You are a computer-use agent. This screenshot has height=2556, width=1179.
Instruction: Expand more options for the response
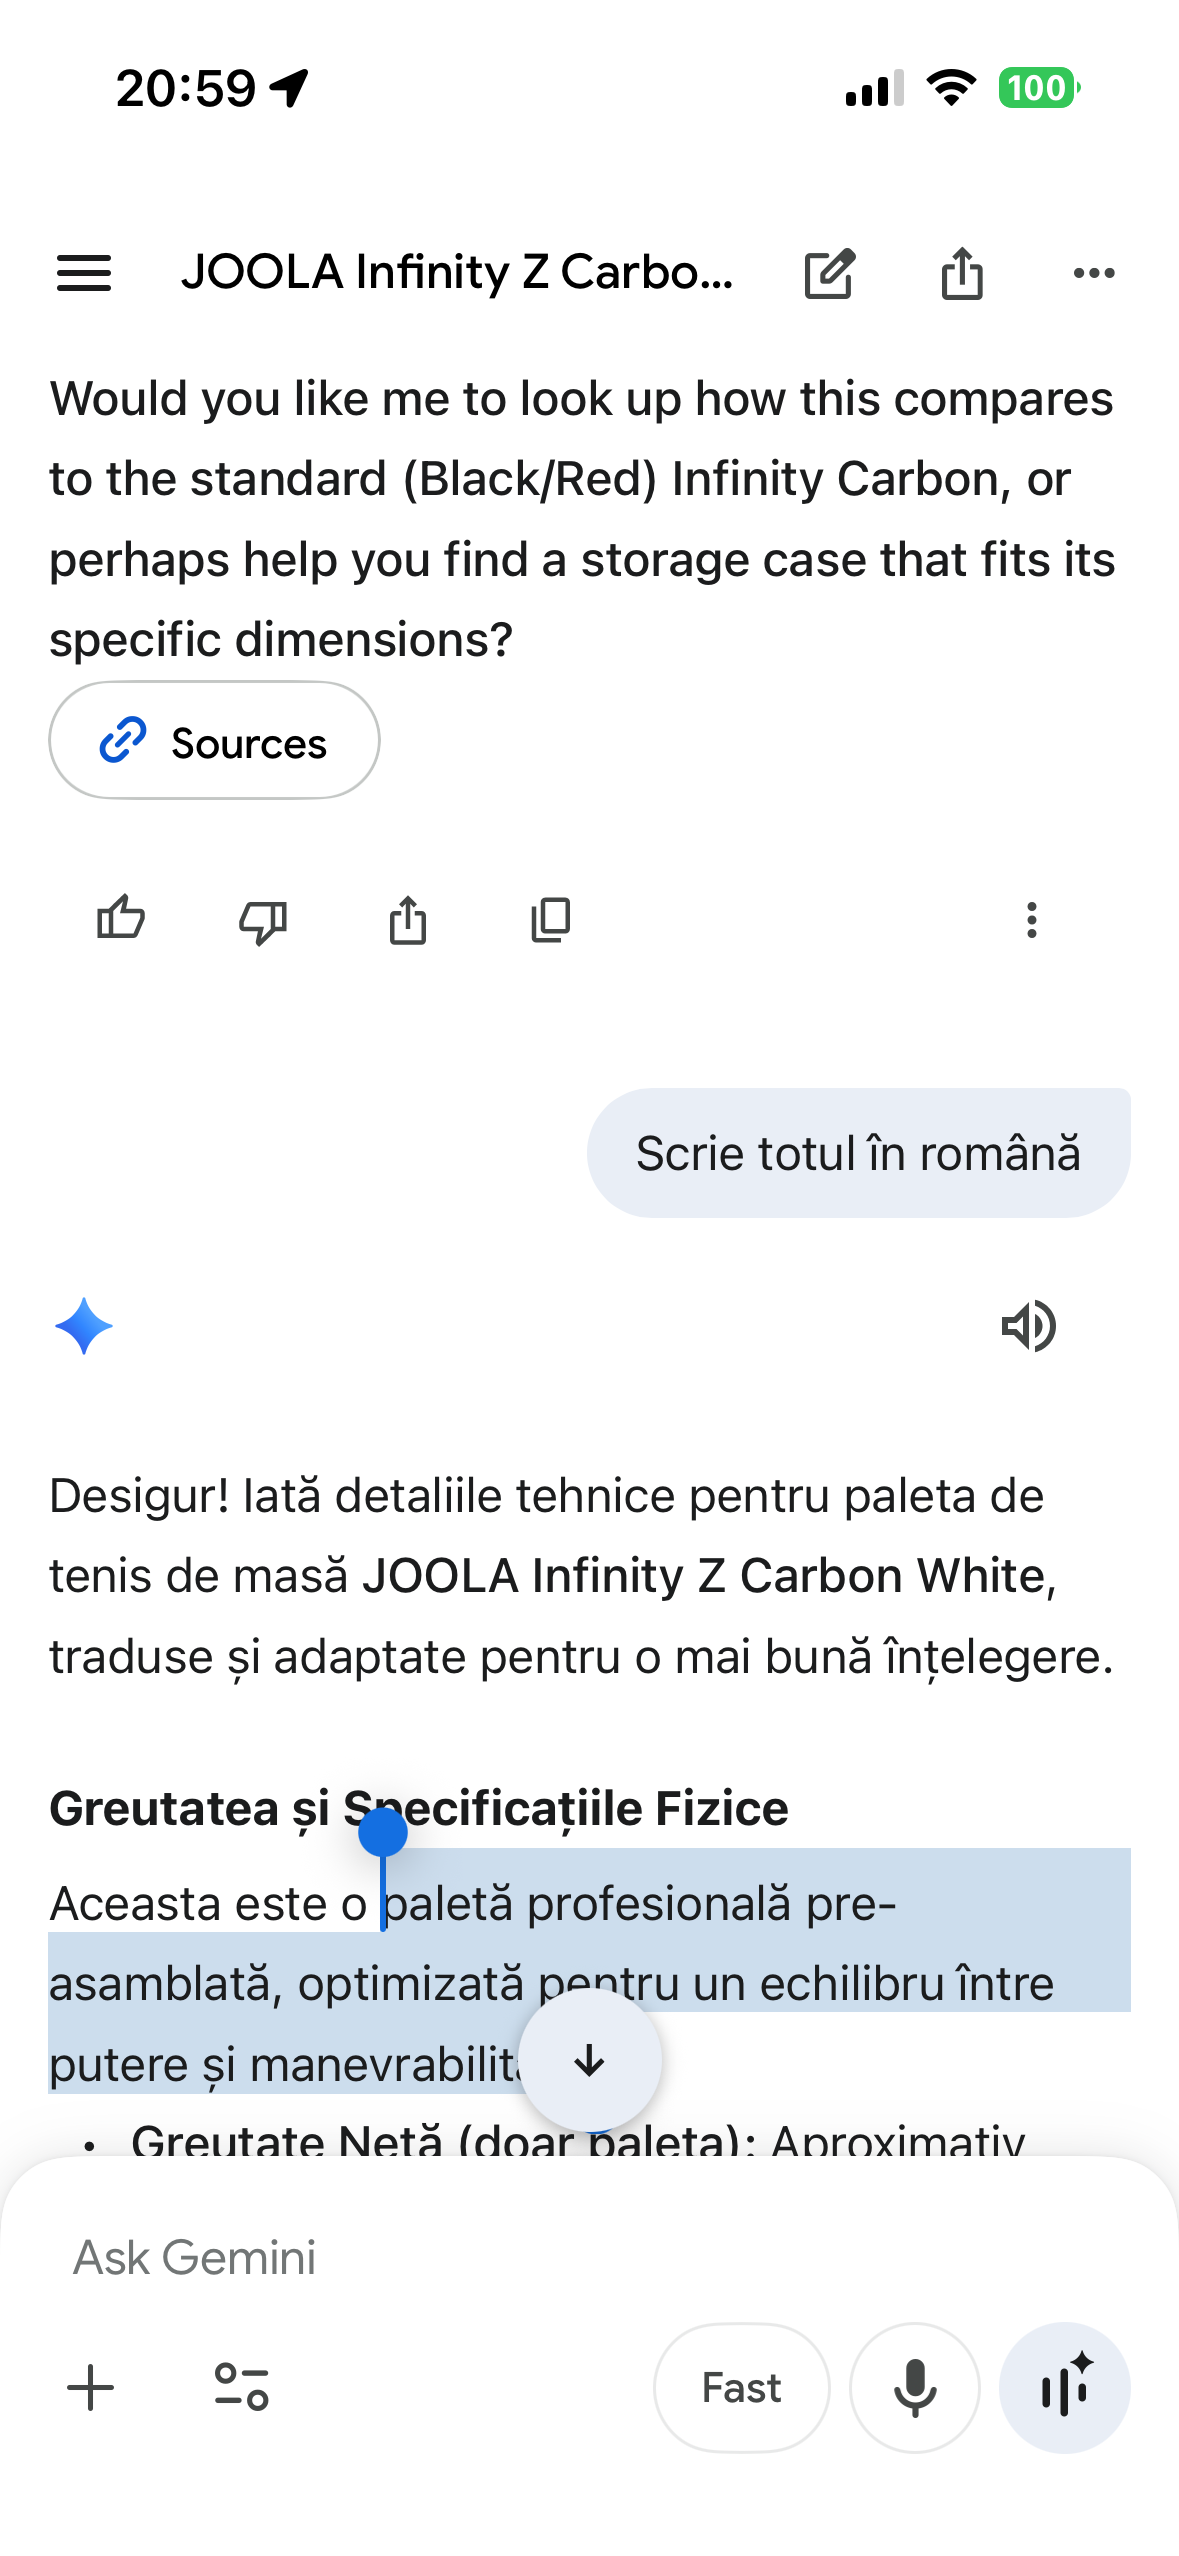tap(1031, 920)
